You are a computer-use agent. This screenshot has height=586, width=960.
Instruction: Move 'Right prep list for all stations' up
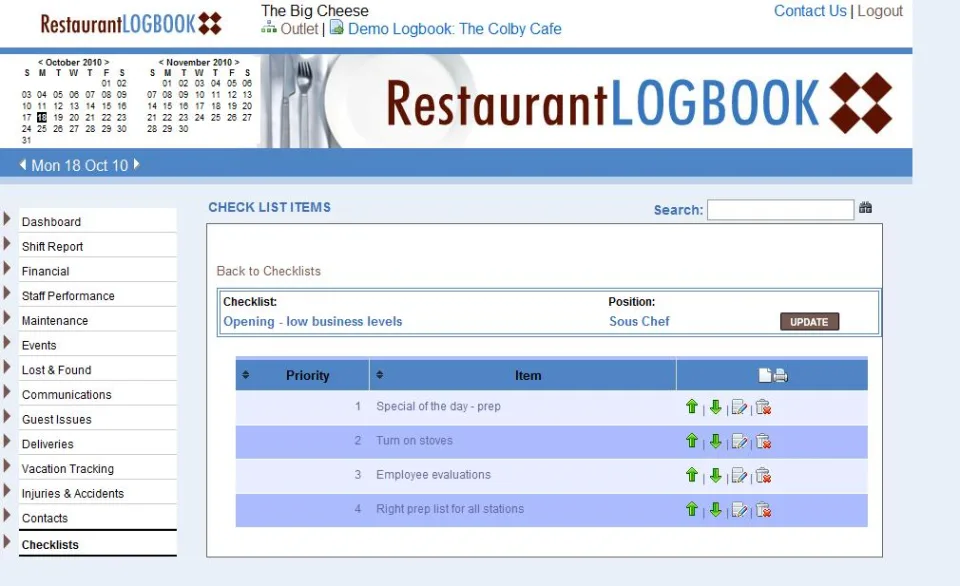[x=692, y=509]
